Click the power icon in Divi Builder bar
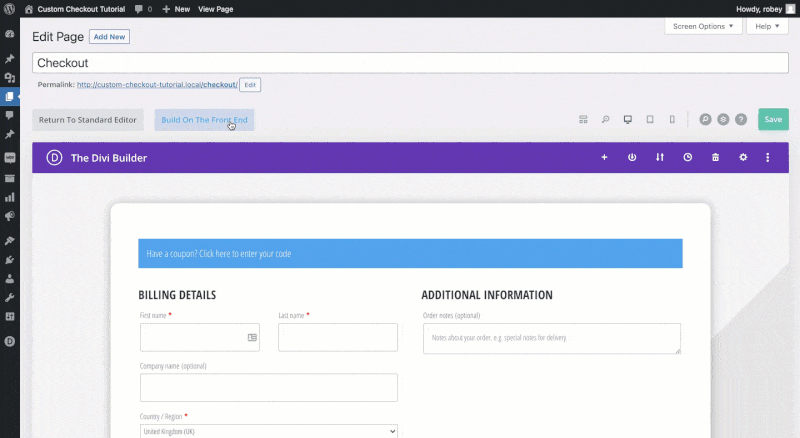800x438 pixels. point(632,157)
